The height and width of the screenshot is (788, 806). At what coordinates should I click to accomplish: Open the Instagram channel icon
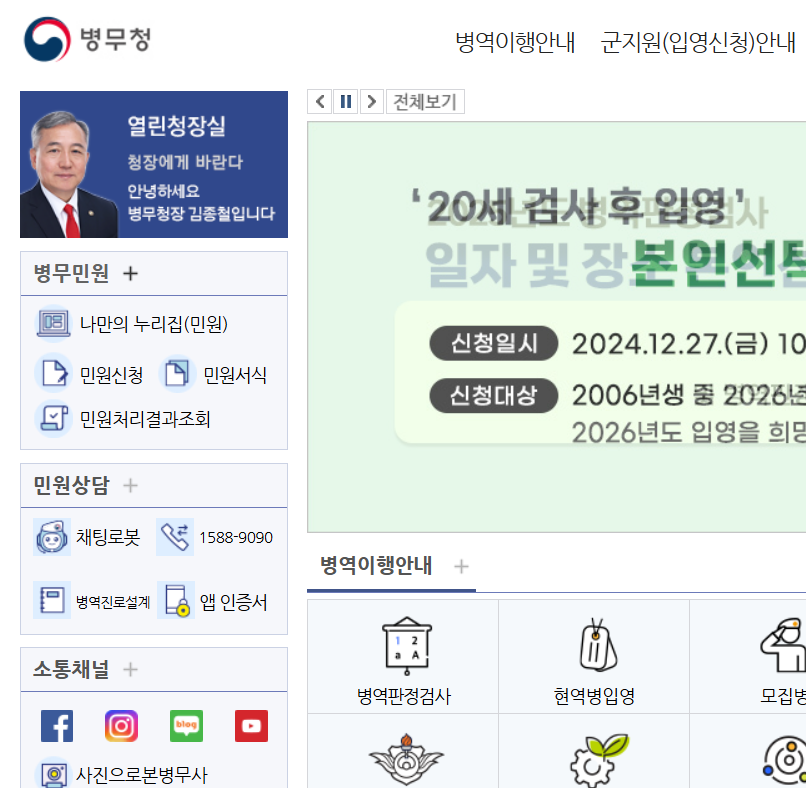[121, 726]
